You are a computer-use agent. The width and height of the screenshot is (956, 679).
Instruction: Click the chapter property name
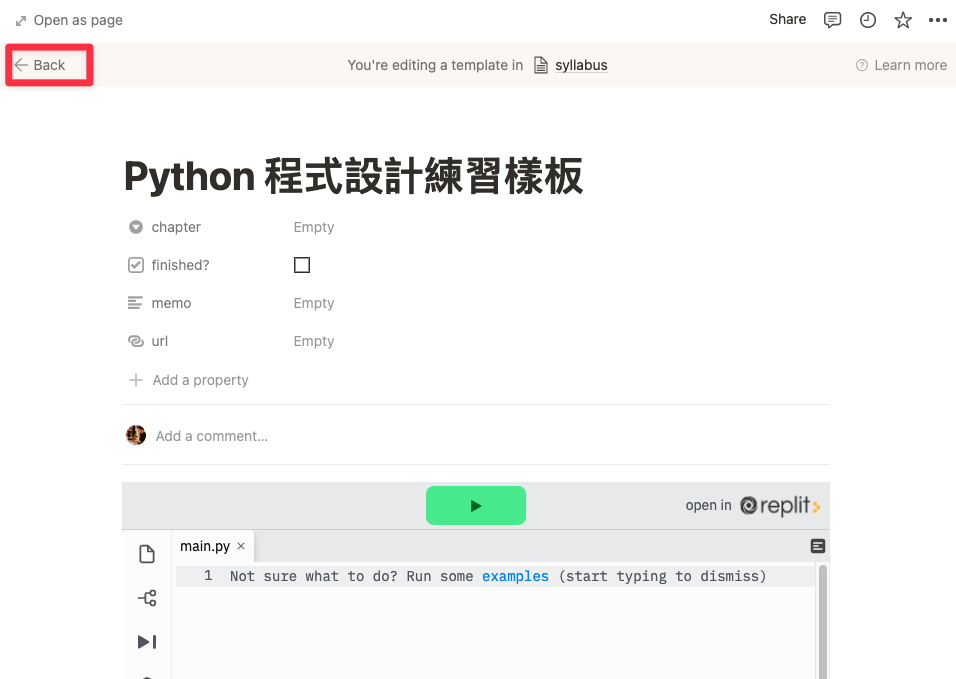(176, 227)
